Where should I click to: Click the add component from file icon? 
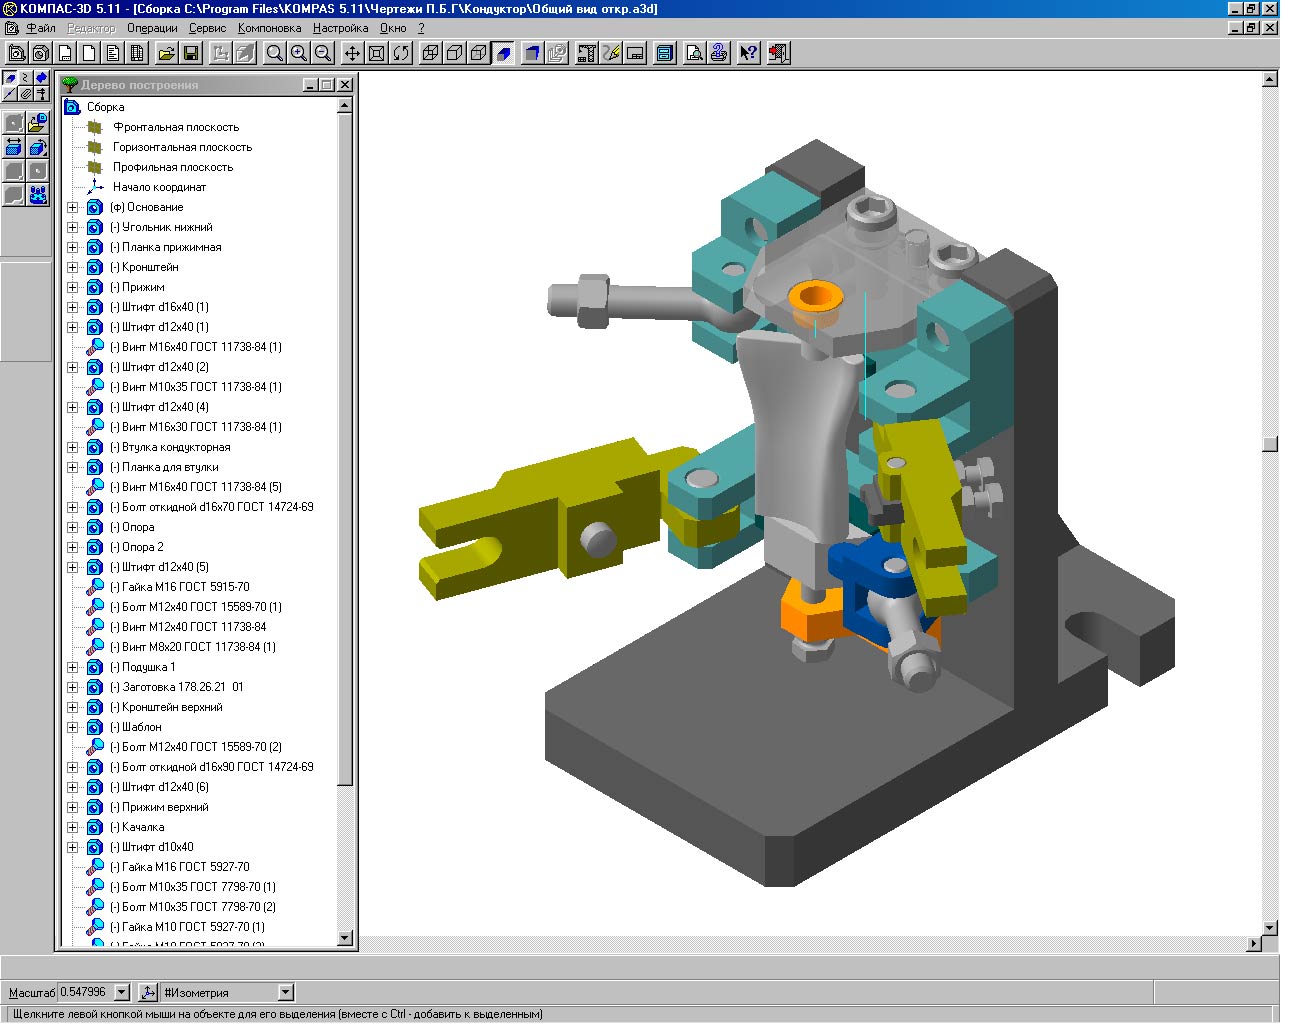pyautogui.click(x=38, y=123)
